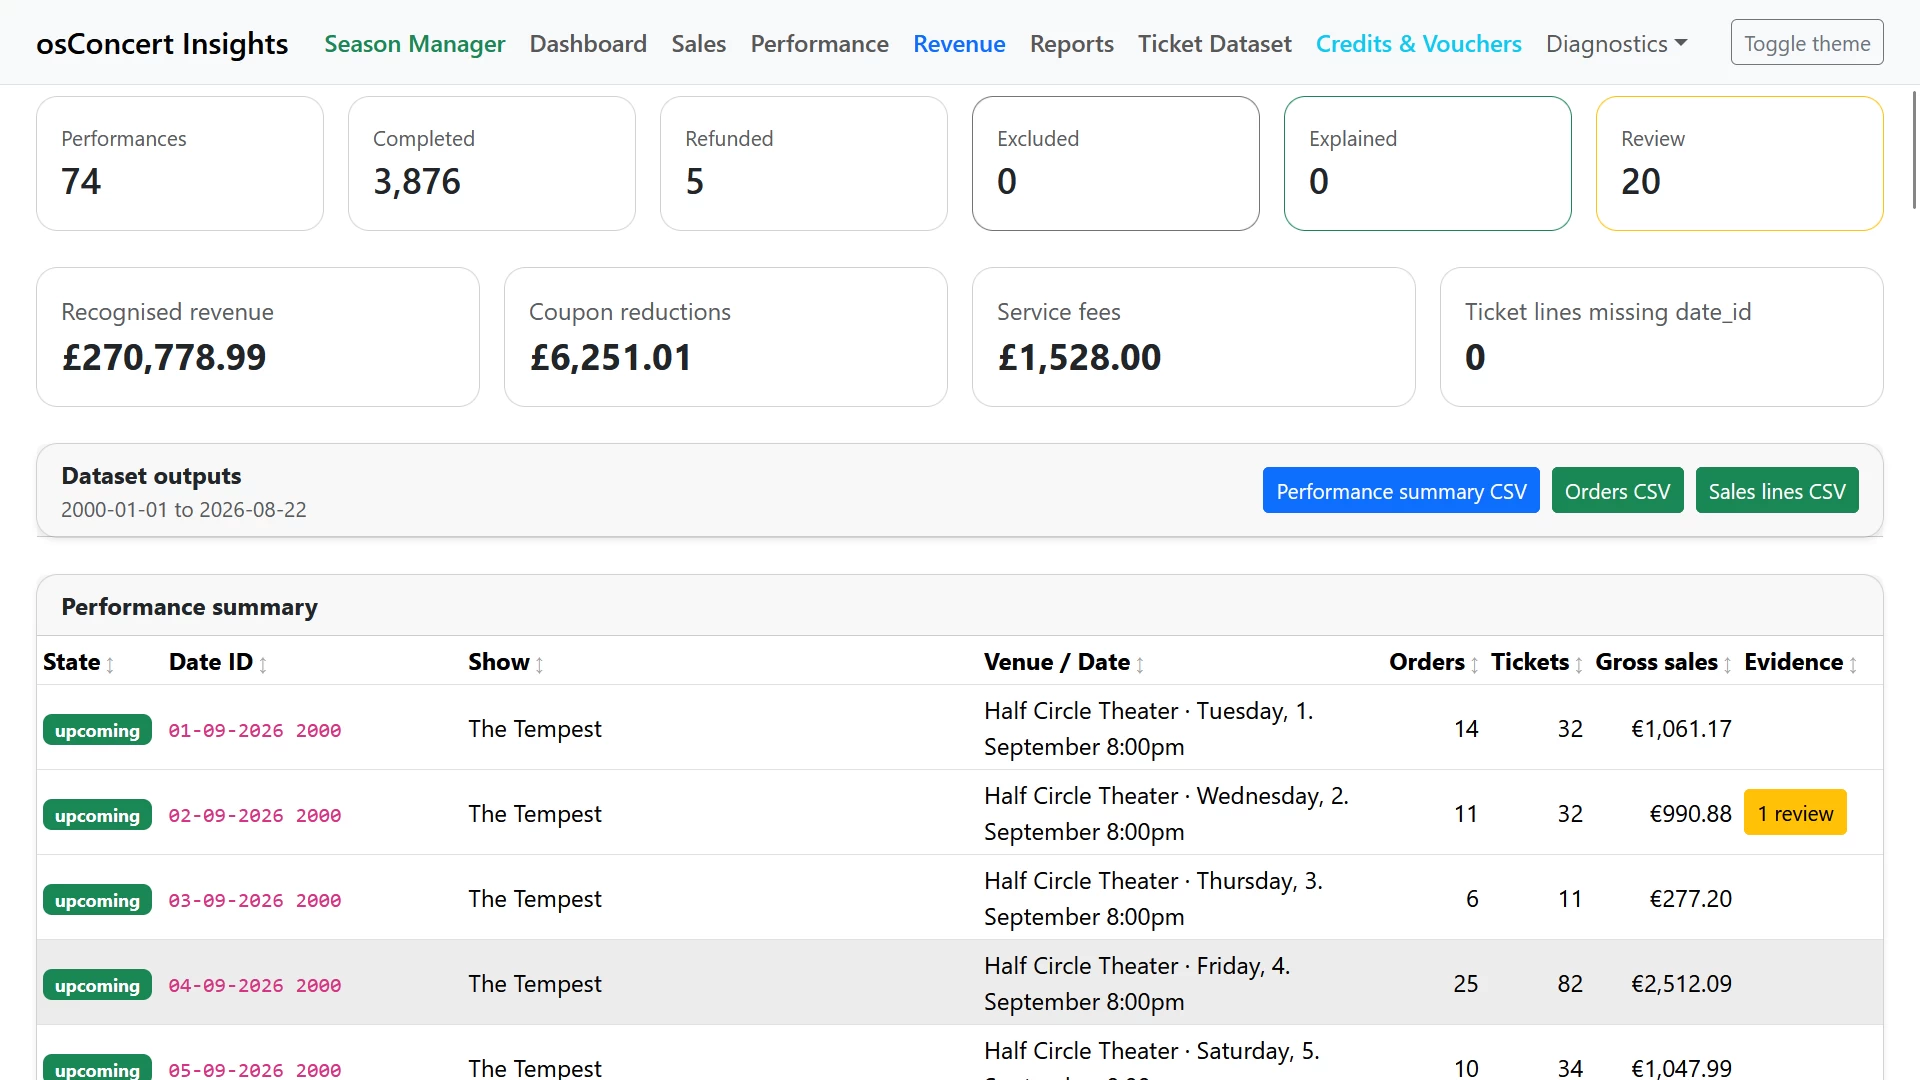Download the Orders CSV
1920x1080 pixels.
click(x=1618, y=491)
